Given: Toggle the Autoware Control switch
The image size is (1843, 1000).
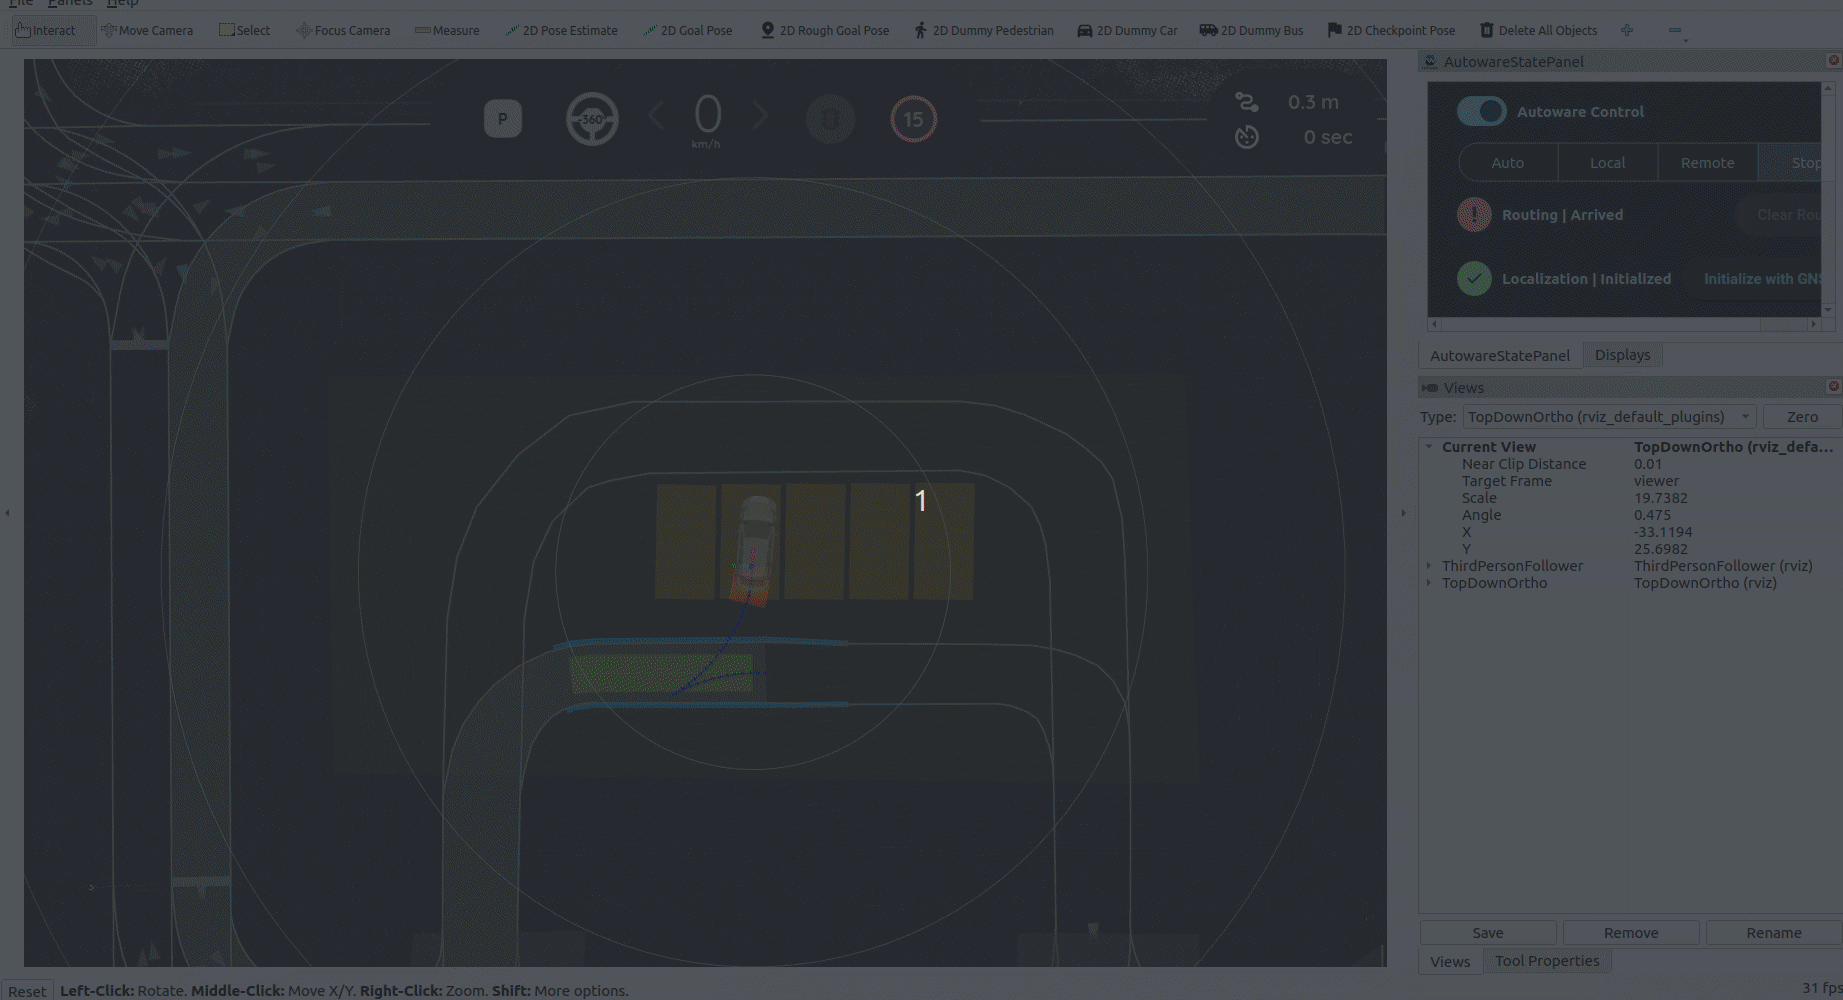Looking at the screenshot, I should pyautogui.click(x=1481, y=111).
